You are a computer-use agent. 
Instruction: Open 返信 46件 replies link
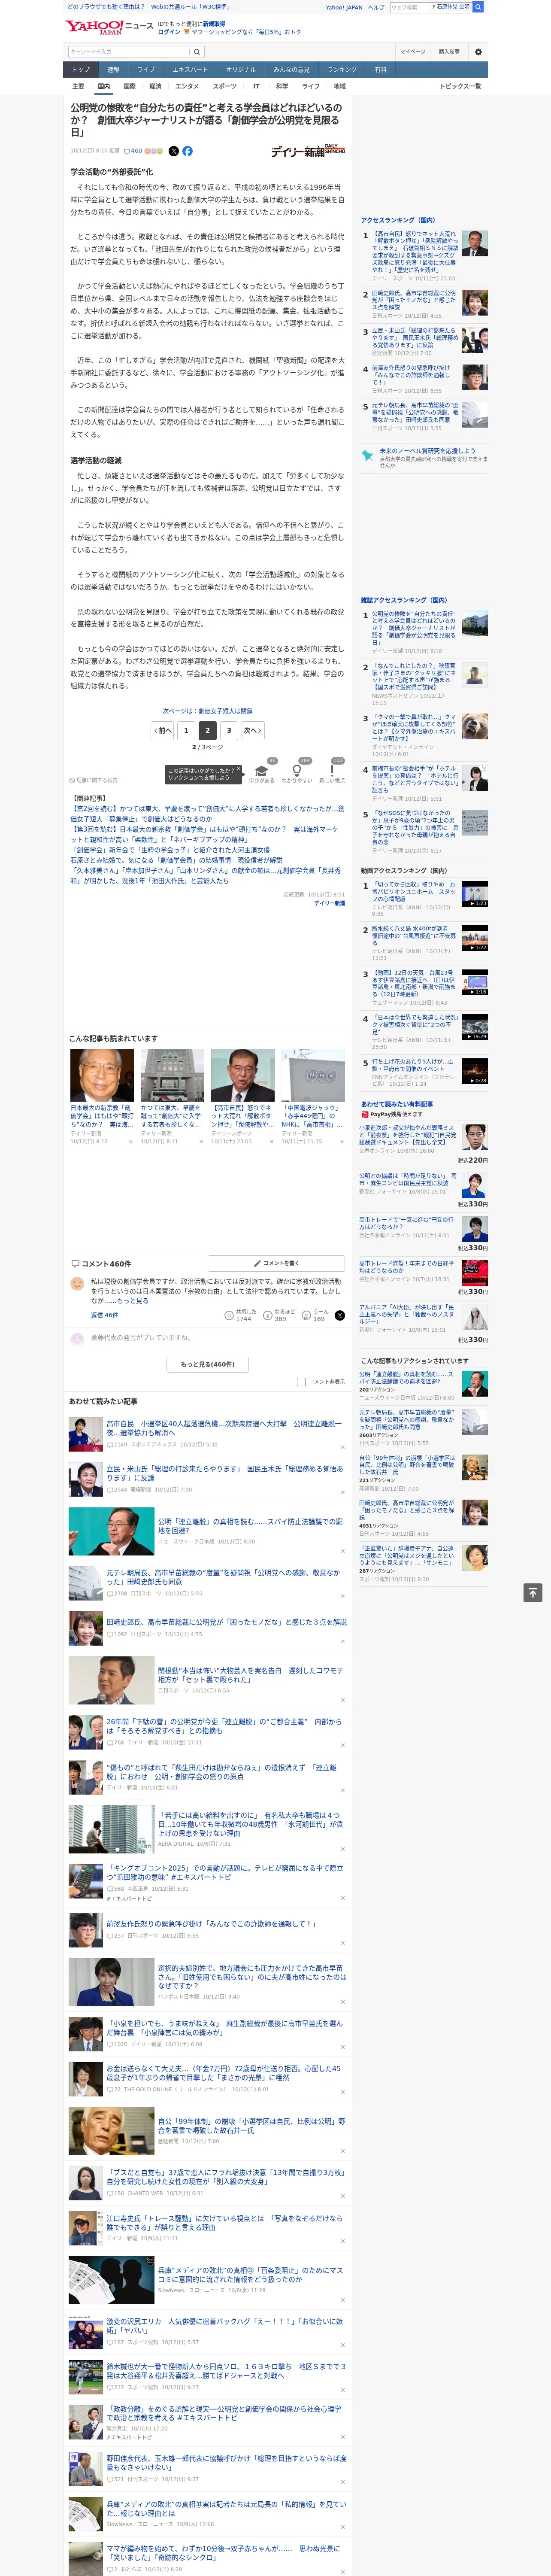[104, 1315]
